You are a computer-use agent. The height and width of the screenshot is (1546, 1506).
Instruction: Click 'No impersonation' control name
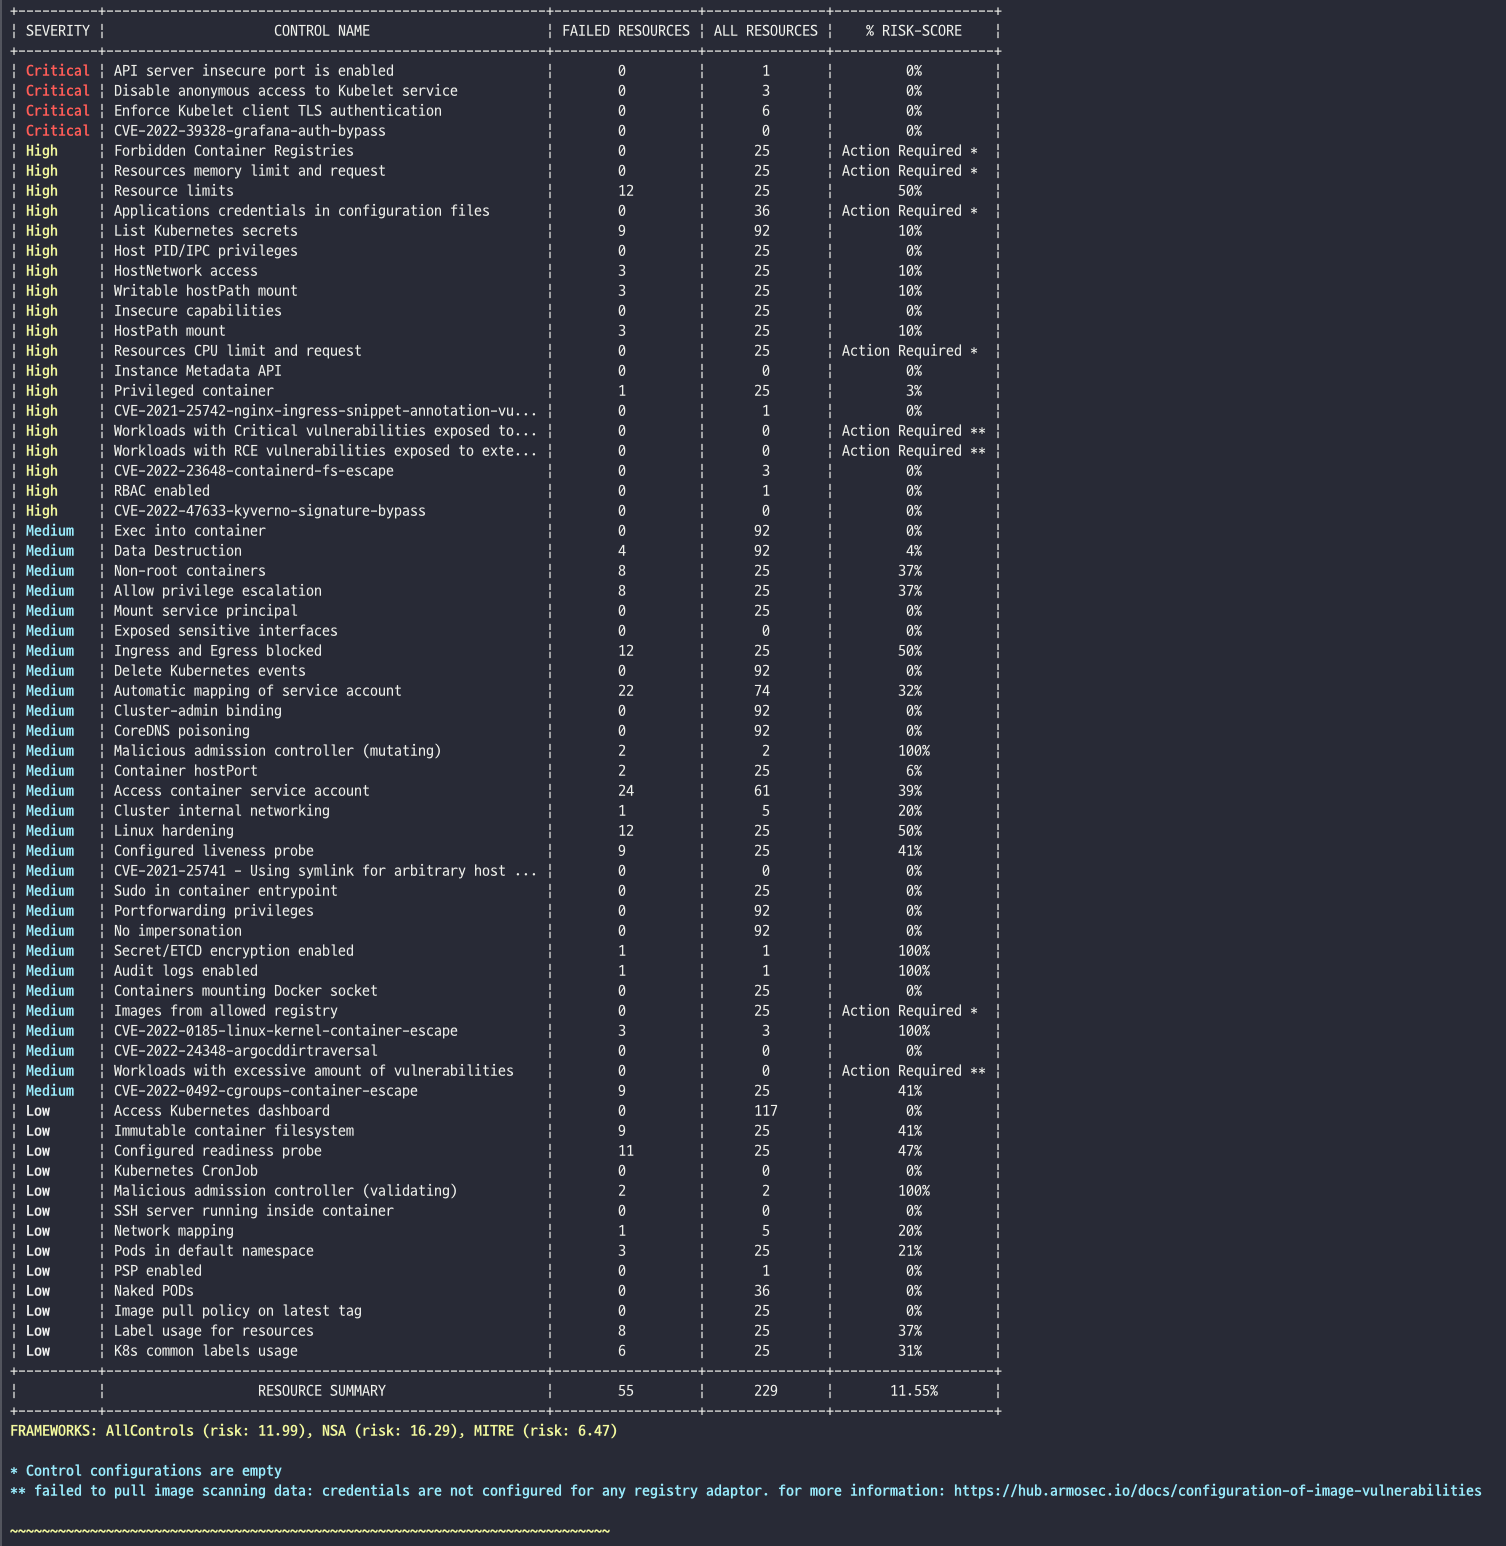(x=178, y=931)
